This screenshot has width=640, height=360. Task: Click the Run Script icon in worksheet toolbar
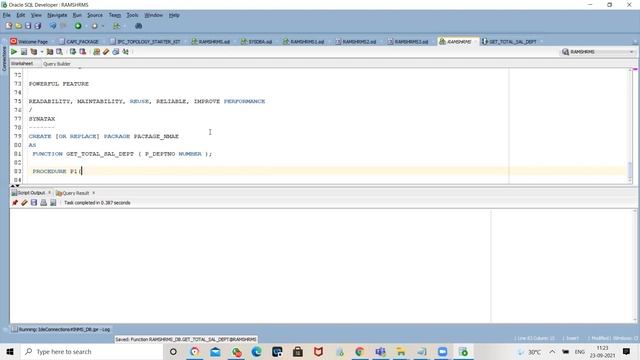click(24, 52)
